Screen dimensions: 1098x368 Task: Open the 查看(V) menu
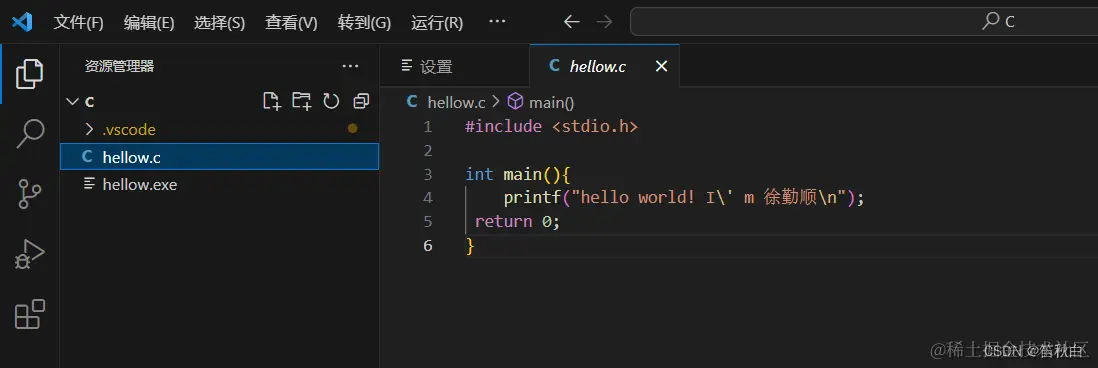[291, 22]
